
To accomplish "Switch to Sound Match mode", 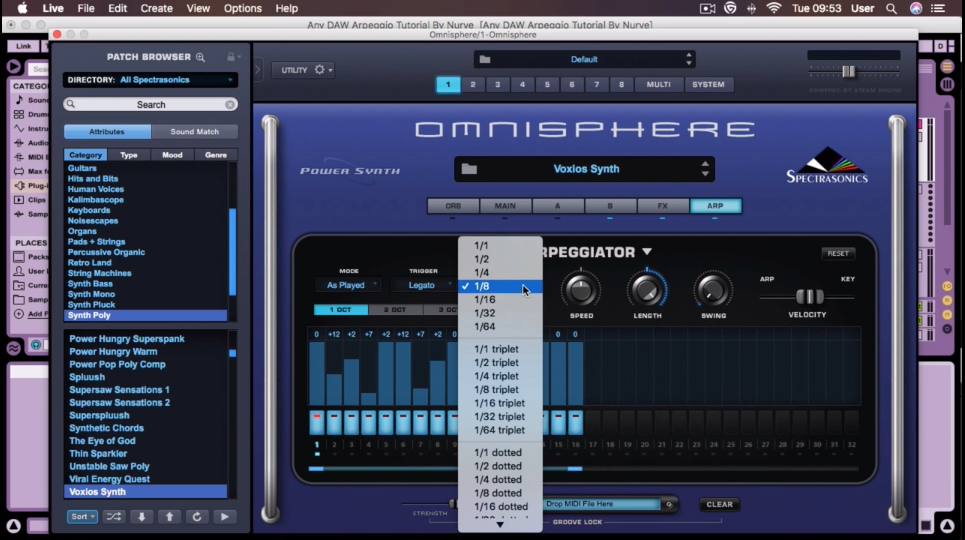I will (194, 132).
